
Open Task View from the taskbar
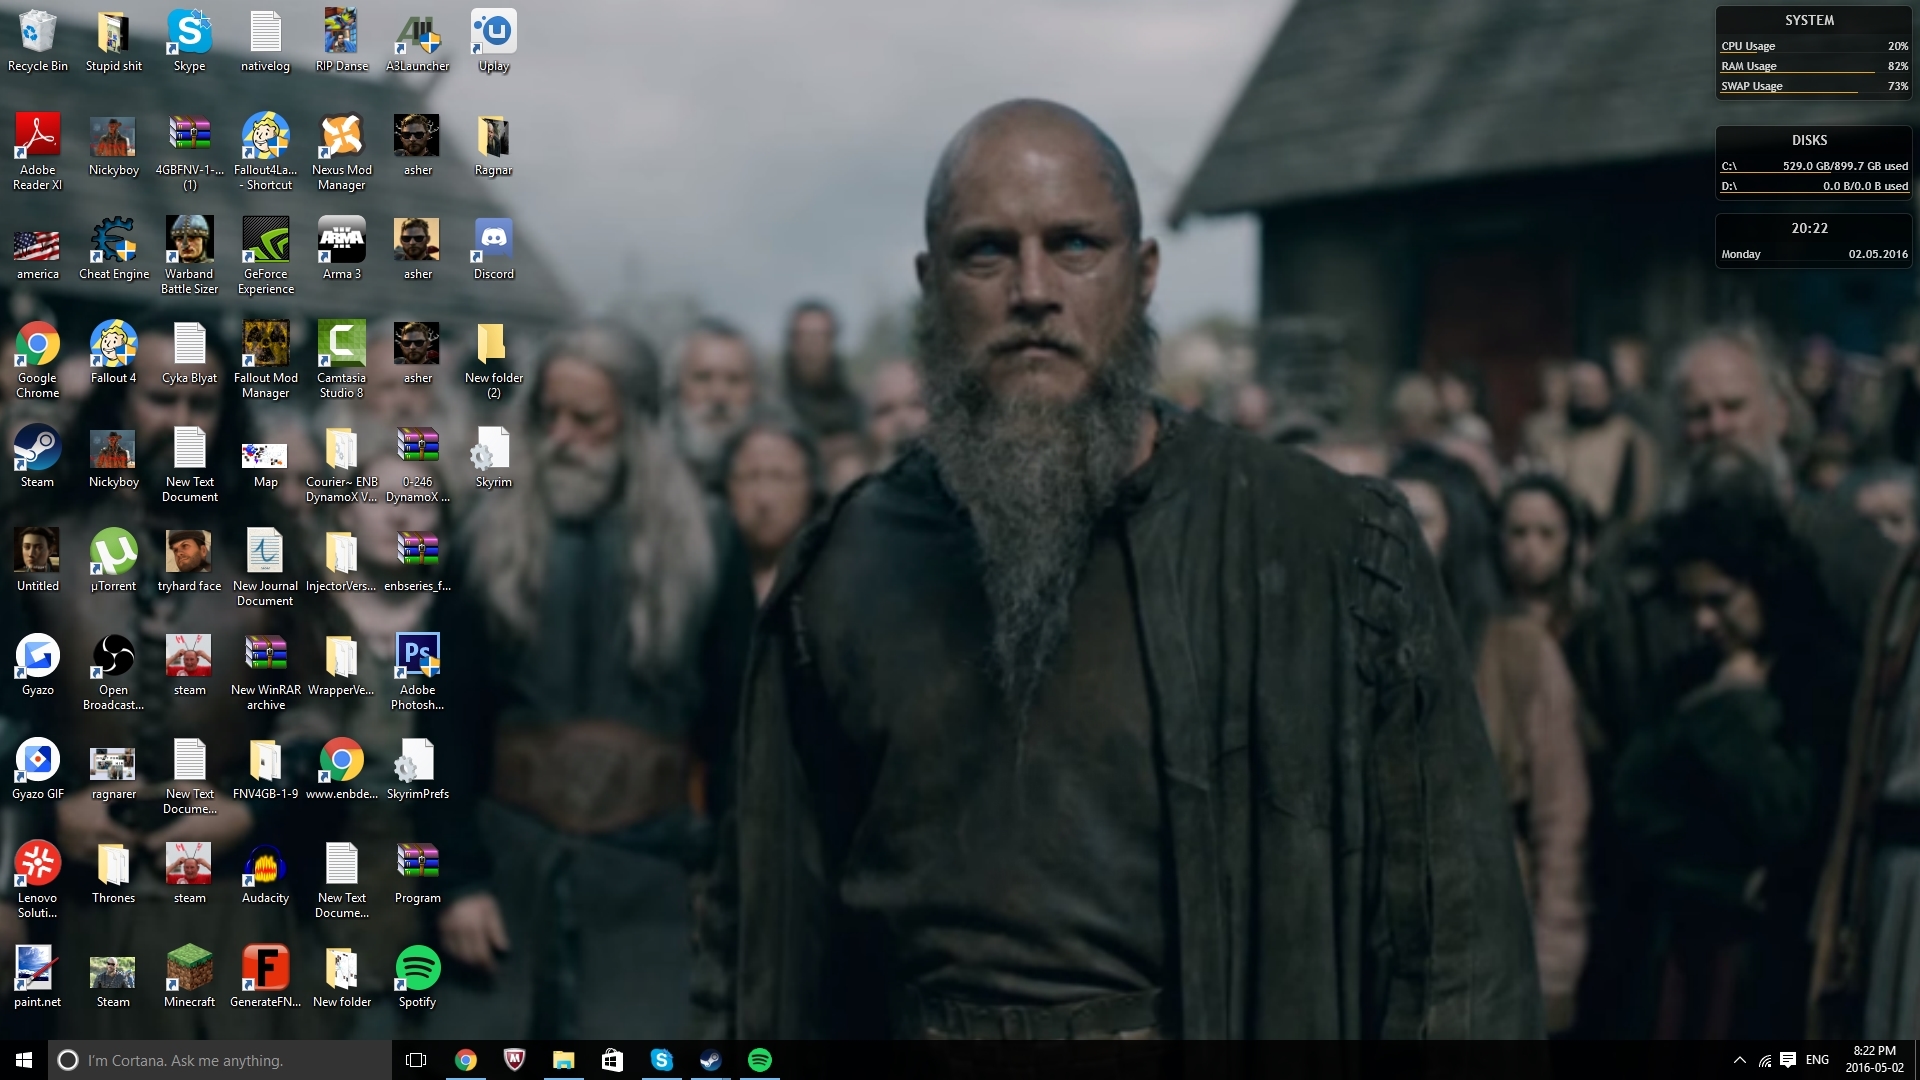(416, 1060)
